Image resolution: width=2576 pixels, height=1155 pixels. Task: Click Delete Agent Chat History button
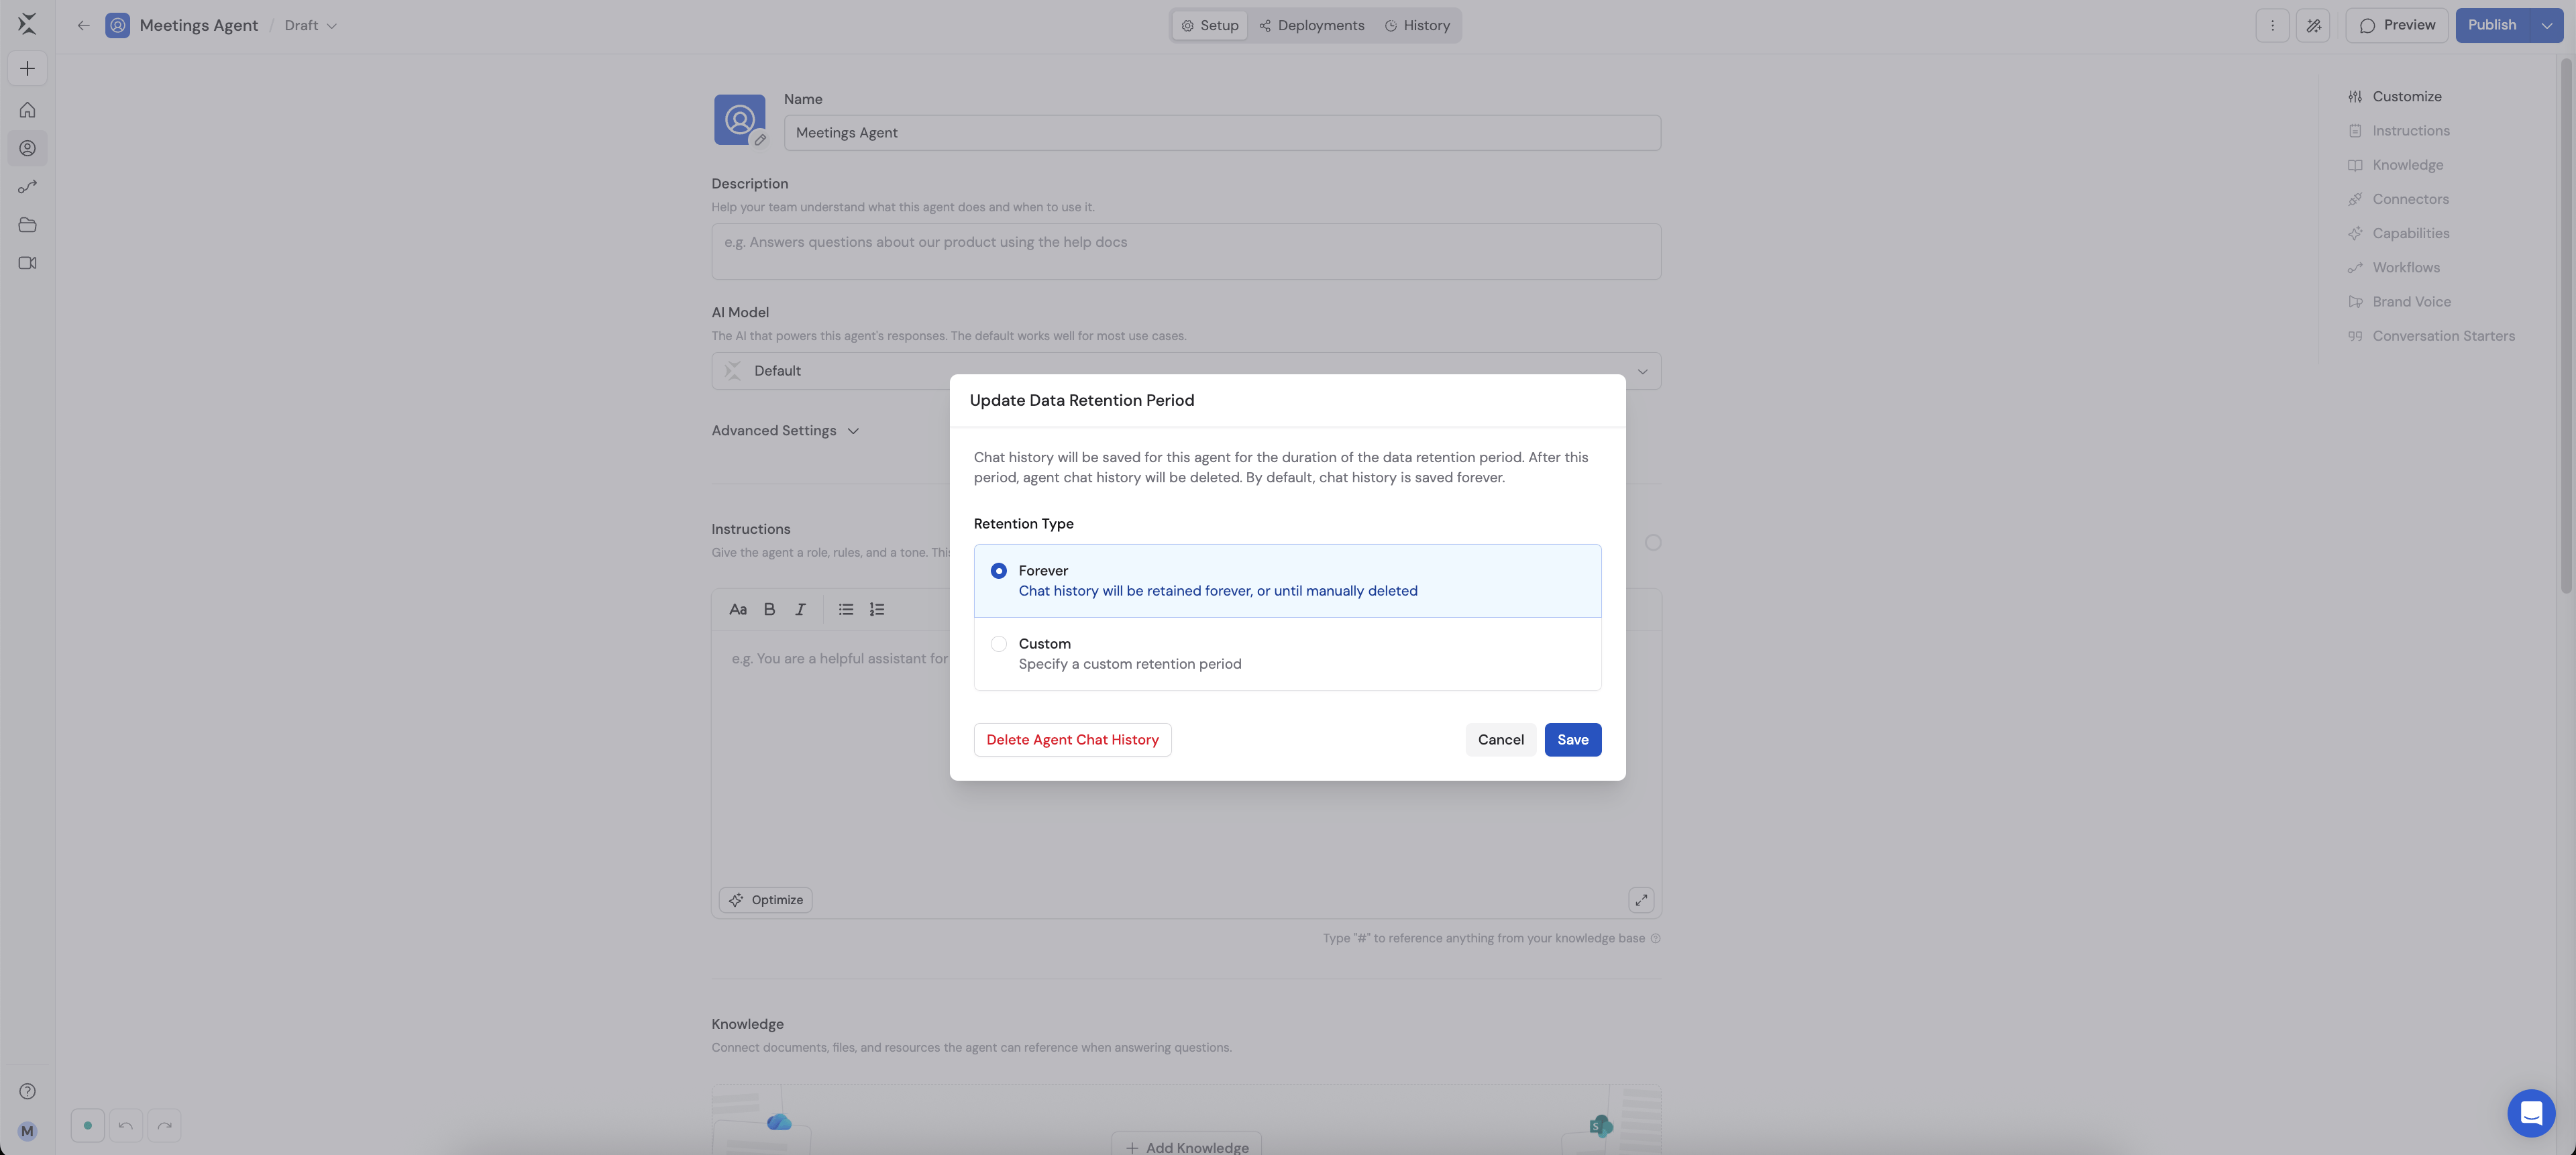1072,740
